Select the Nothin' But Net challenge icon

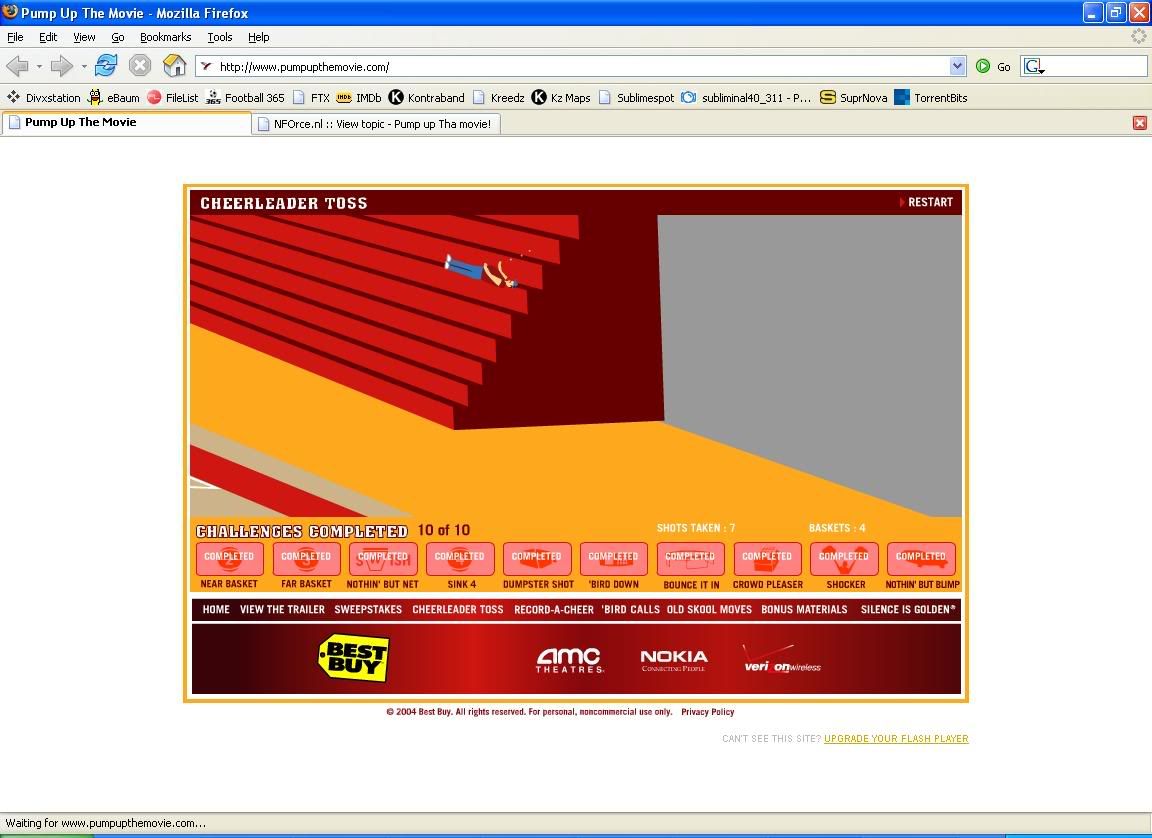point(383,559)
